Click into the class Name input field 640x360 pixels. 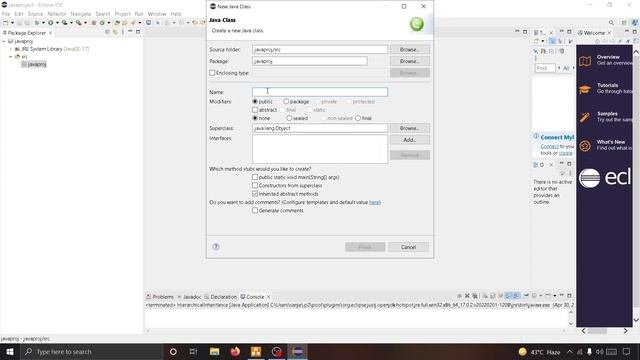click(320, 92)
